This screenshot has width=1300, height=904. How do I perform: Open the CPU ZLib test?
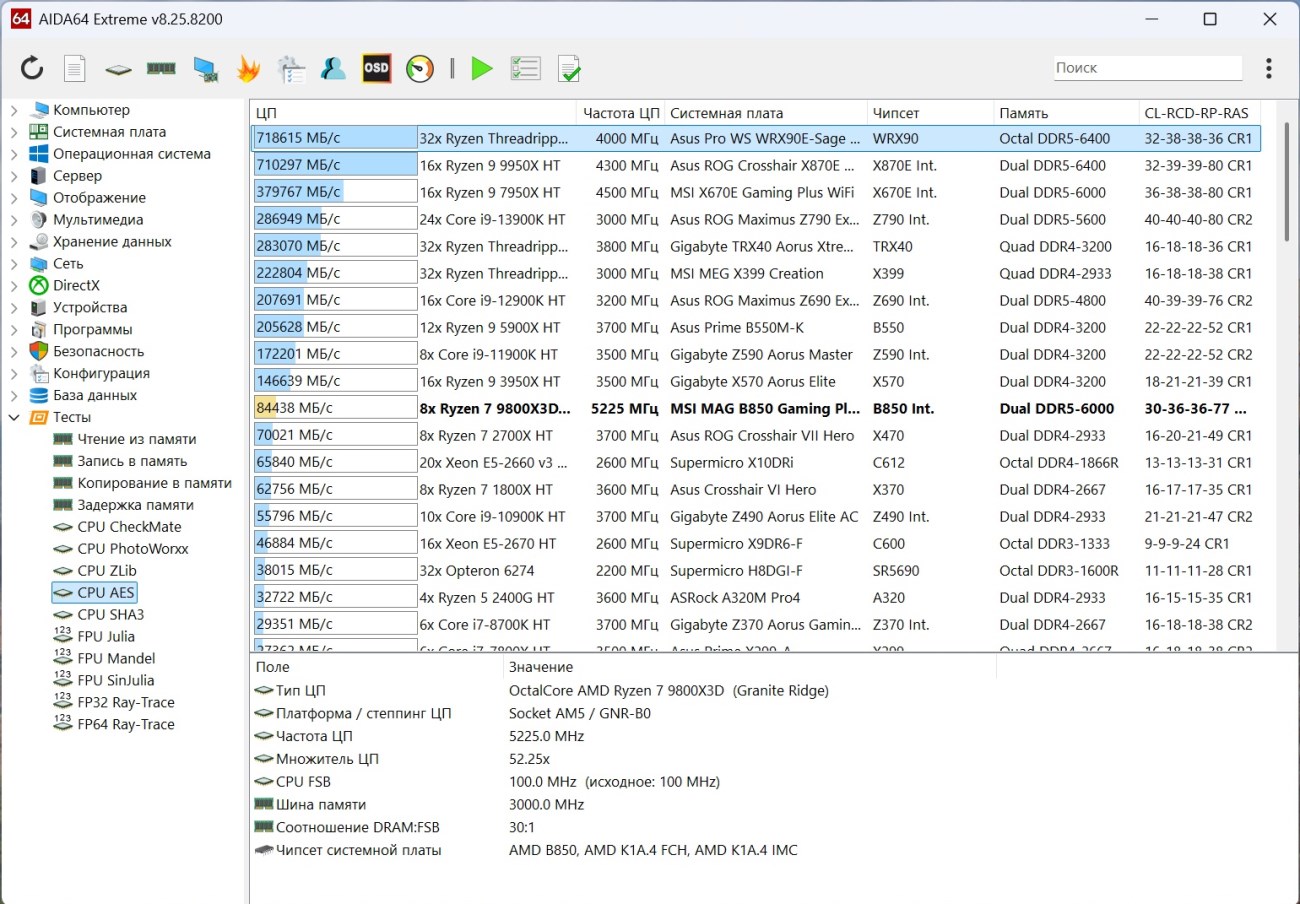point(106,571)
